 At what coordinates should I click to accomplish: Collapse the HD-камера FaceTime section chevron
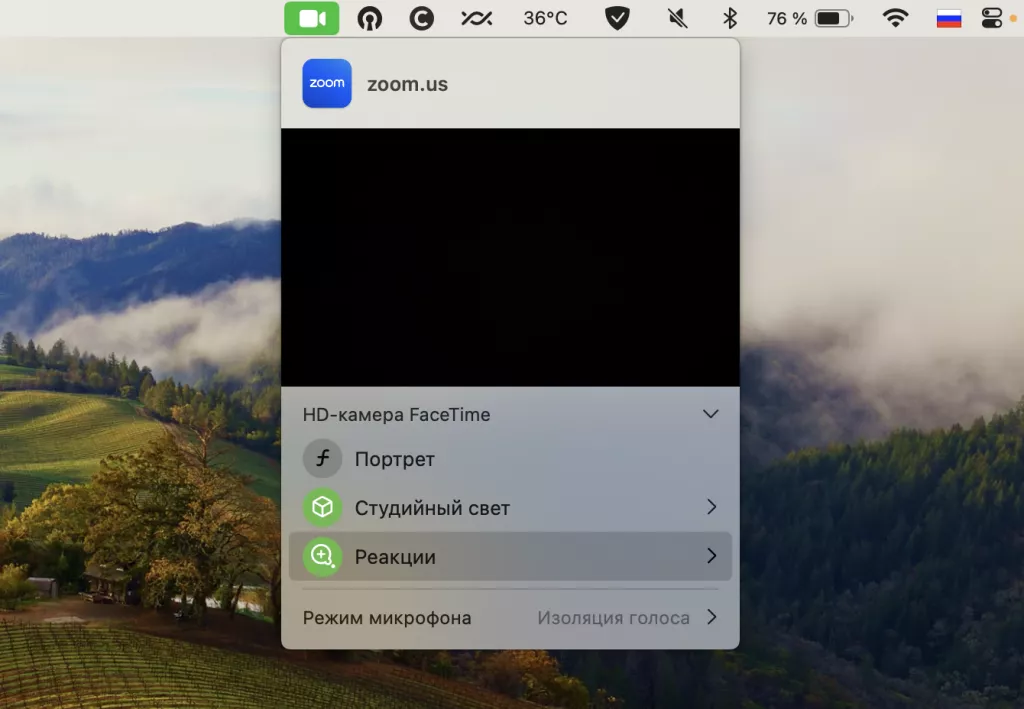point(711,413)
